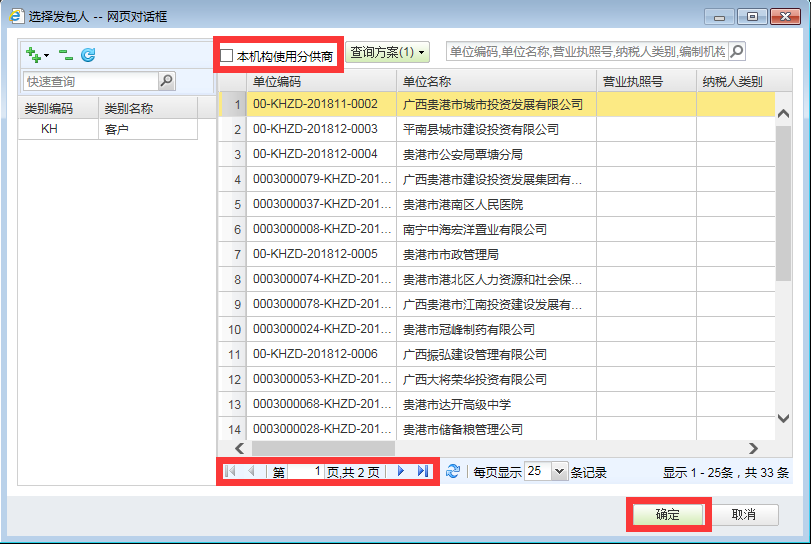Click the 类别编码 column header

(58, 108)
